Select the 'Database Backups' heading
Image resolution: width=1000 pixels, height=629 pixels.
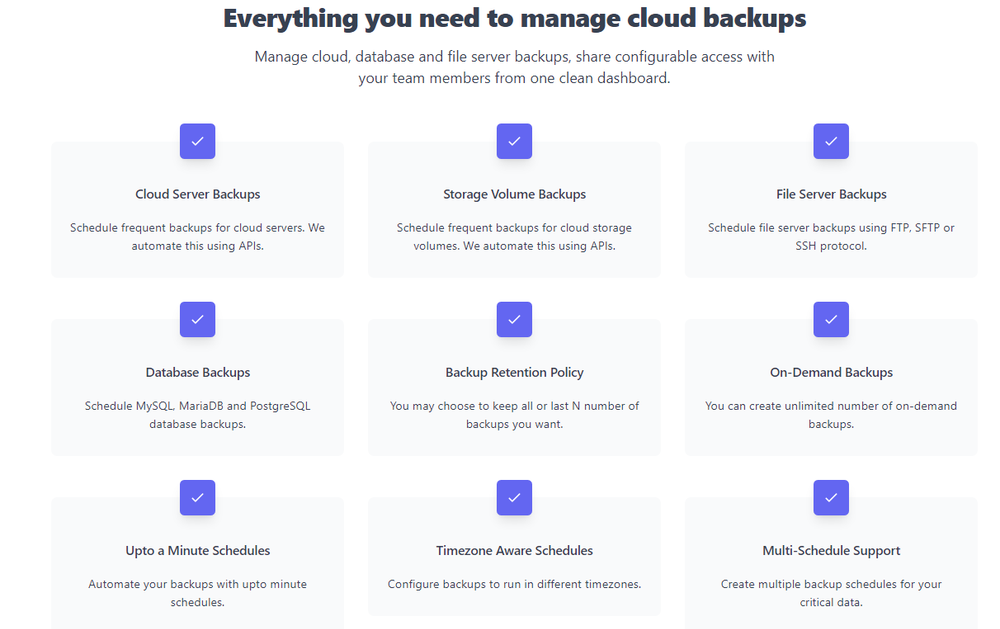(x=198, y=373)
